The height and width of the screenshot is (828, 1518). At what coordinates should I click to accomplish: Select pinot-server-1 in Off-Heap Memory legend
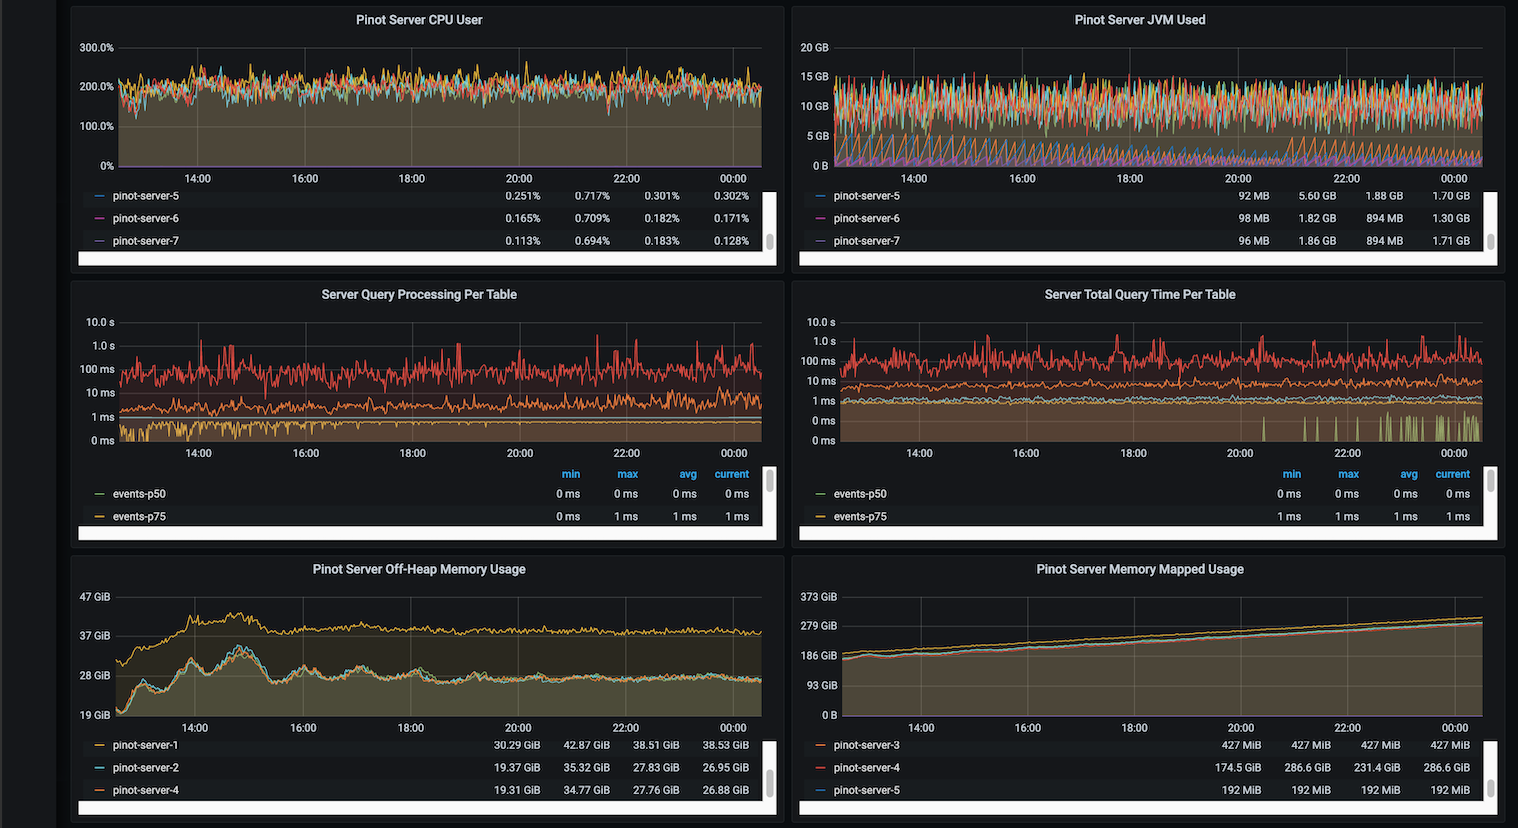pos(145,745)
